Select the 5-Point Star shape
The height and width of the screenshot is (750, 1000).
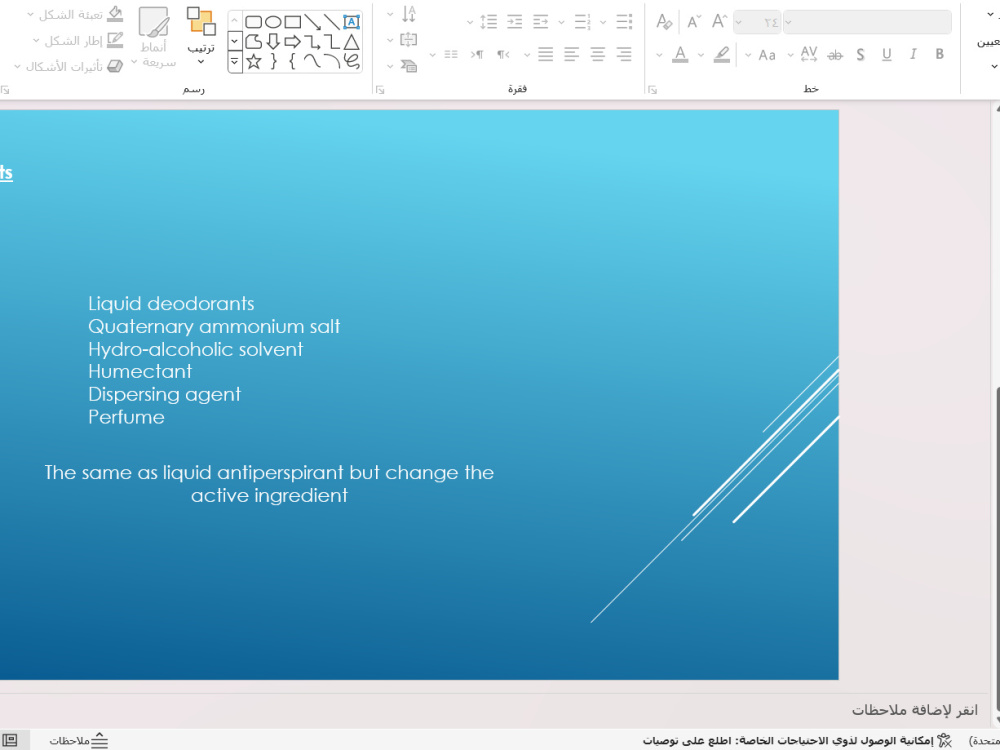[x=254, y=61]
